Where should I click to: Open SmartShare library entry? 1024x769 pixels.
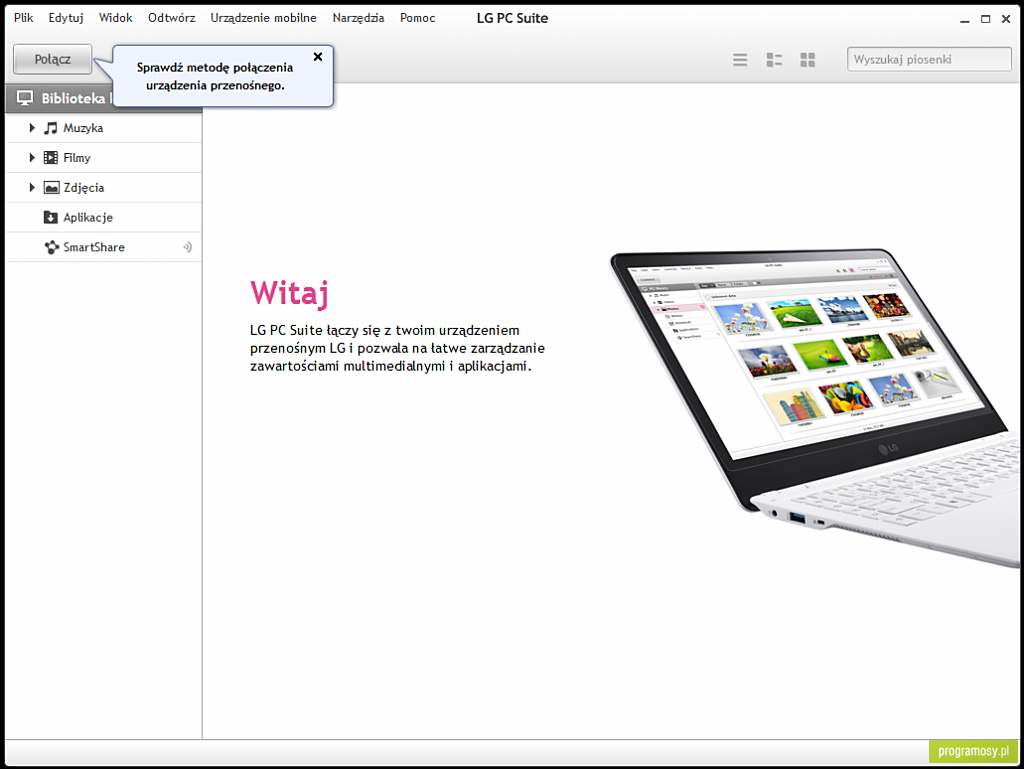[x=103, y=247]
